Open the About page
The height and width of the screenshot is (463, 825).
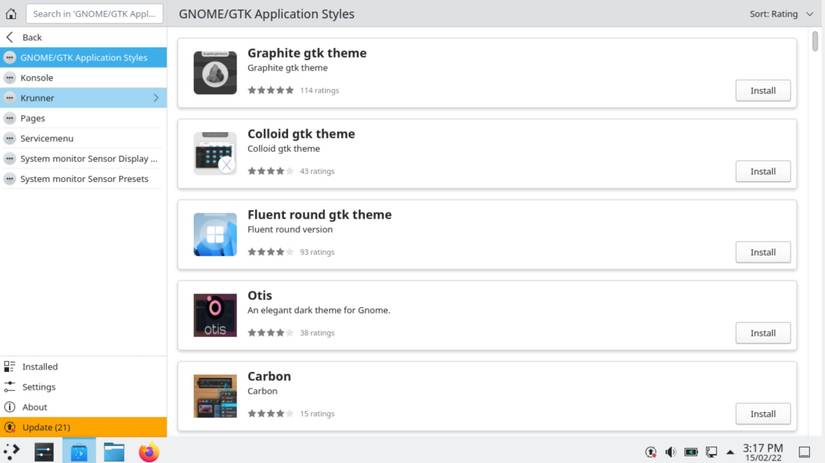pyautogui.click(x=83, y=407)
